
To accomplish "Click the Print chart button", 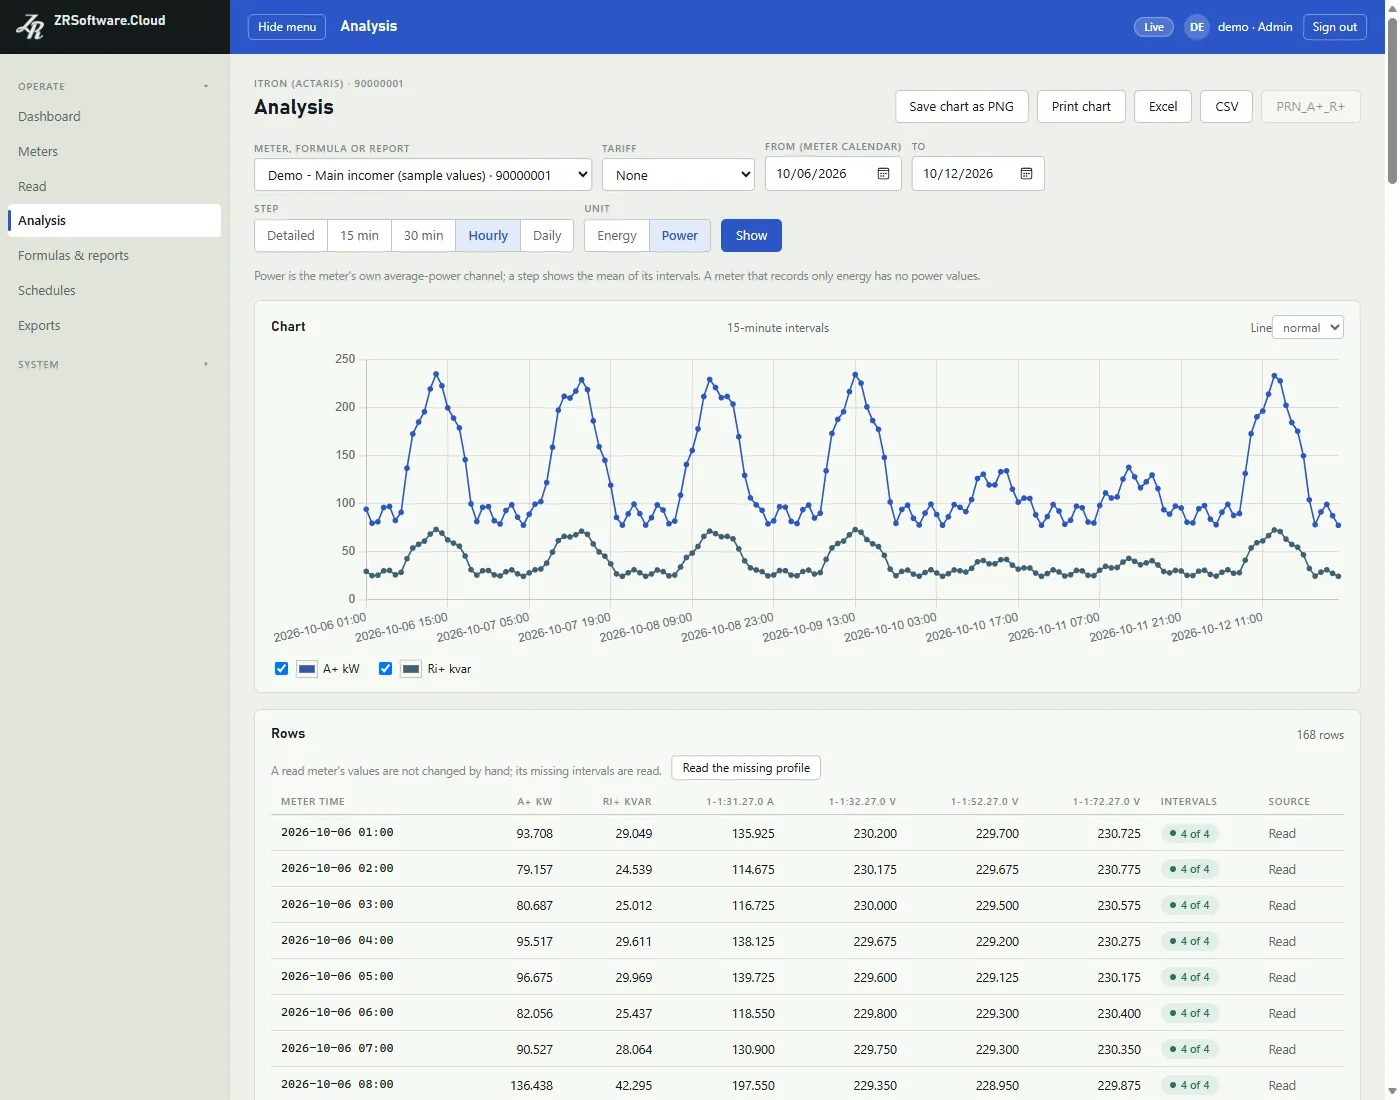I will [x=1081, y=107].
